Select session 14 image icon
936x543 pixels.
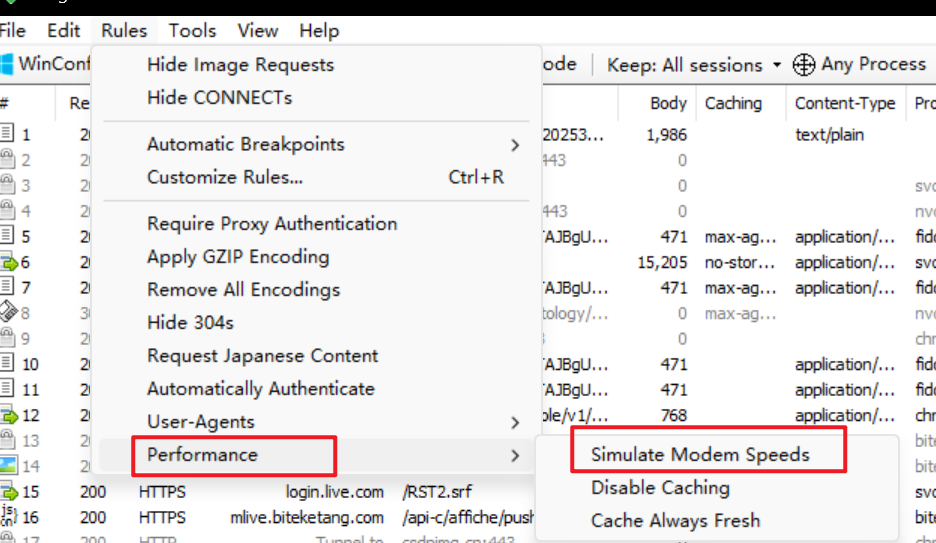[8, 465]
